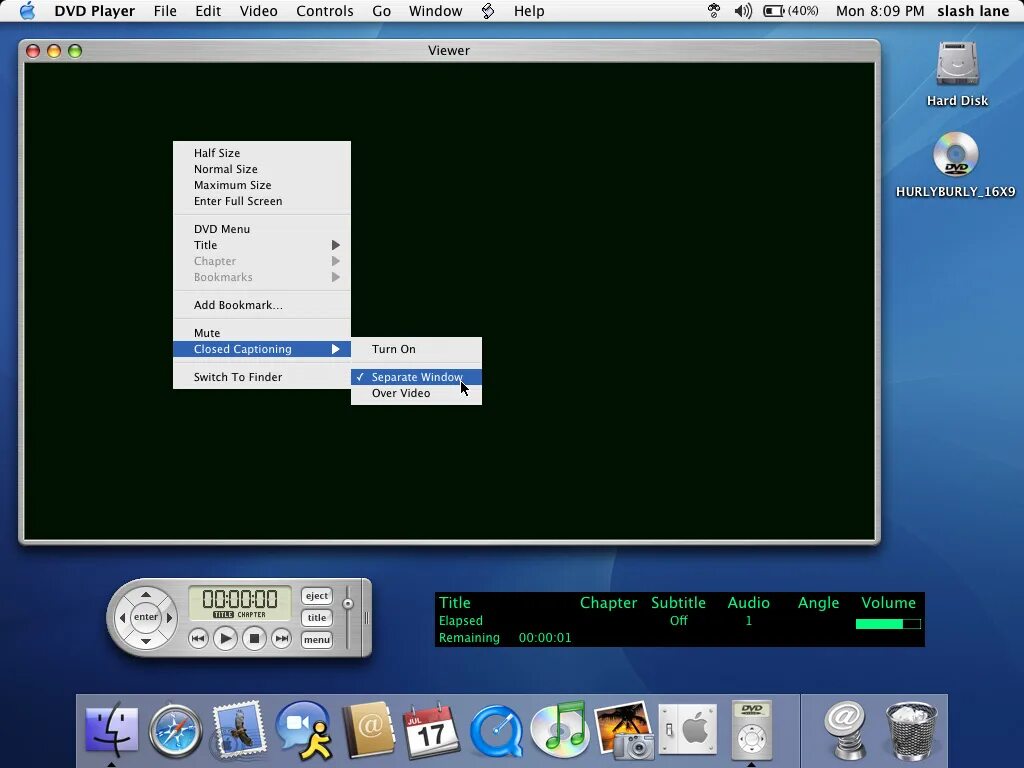This screenshot has width=1024, height=768.
Task: Click the controller drawer handle
Action: click(x=366, y=617)
